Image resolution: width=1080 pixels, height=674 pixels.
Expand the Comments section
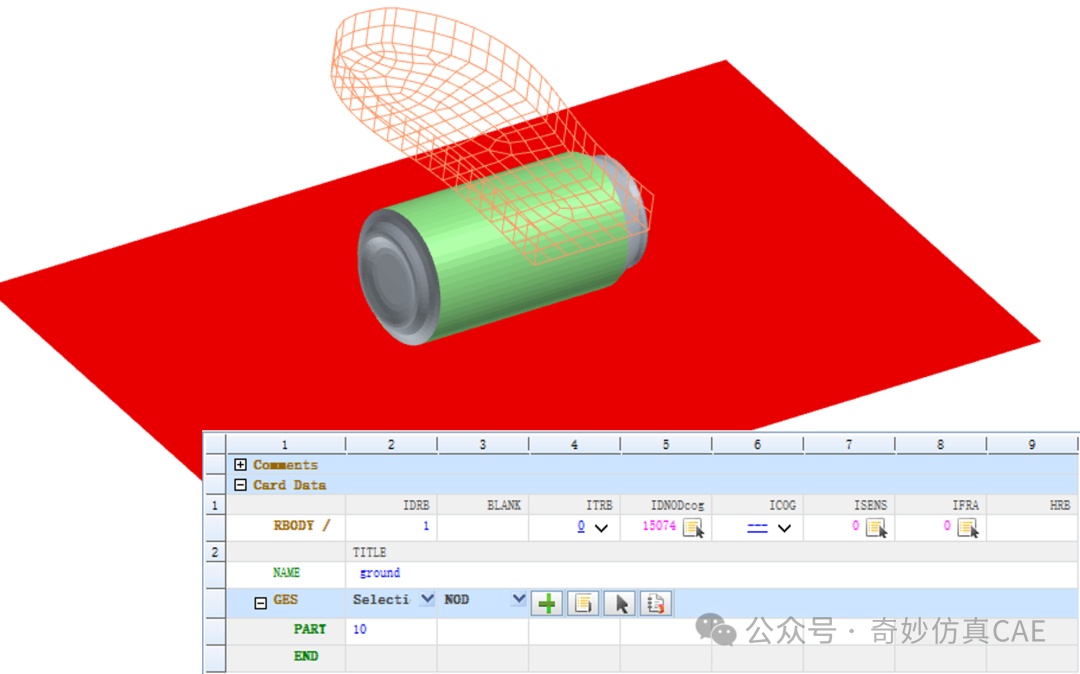[240, 465]
